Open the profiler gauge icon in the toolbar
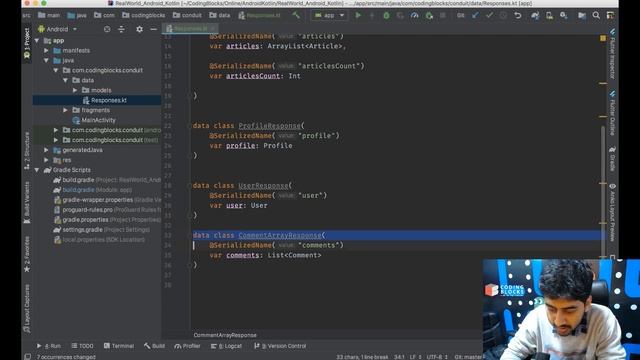 [x=414, y=16]
